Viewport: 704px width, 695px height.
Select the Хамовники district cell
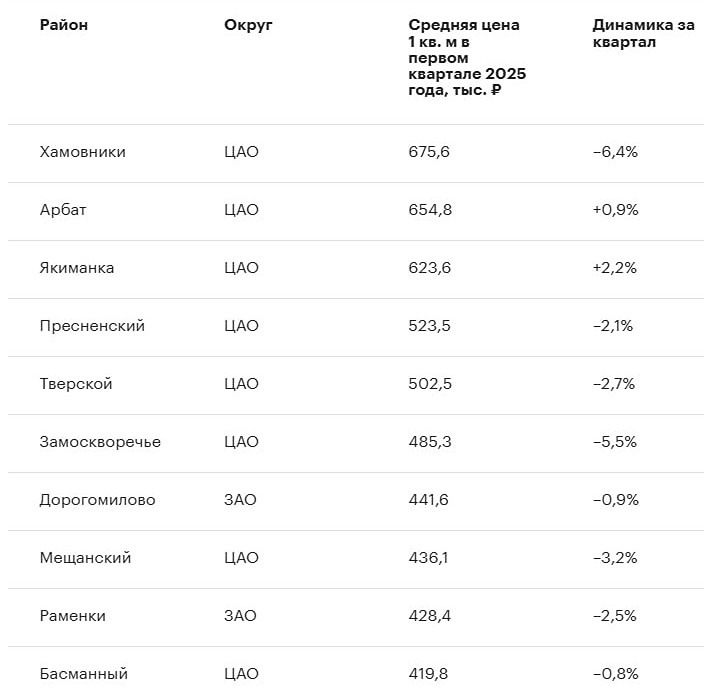tap(83, 152)
